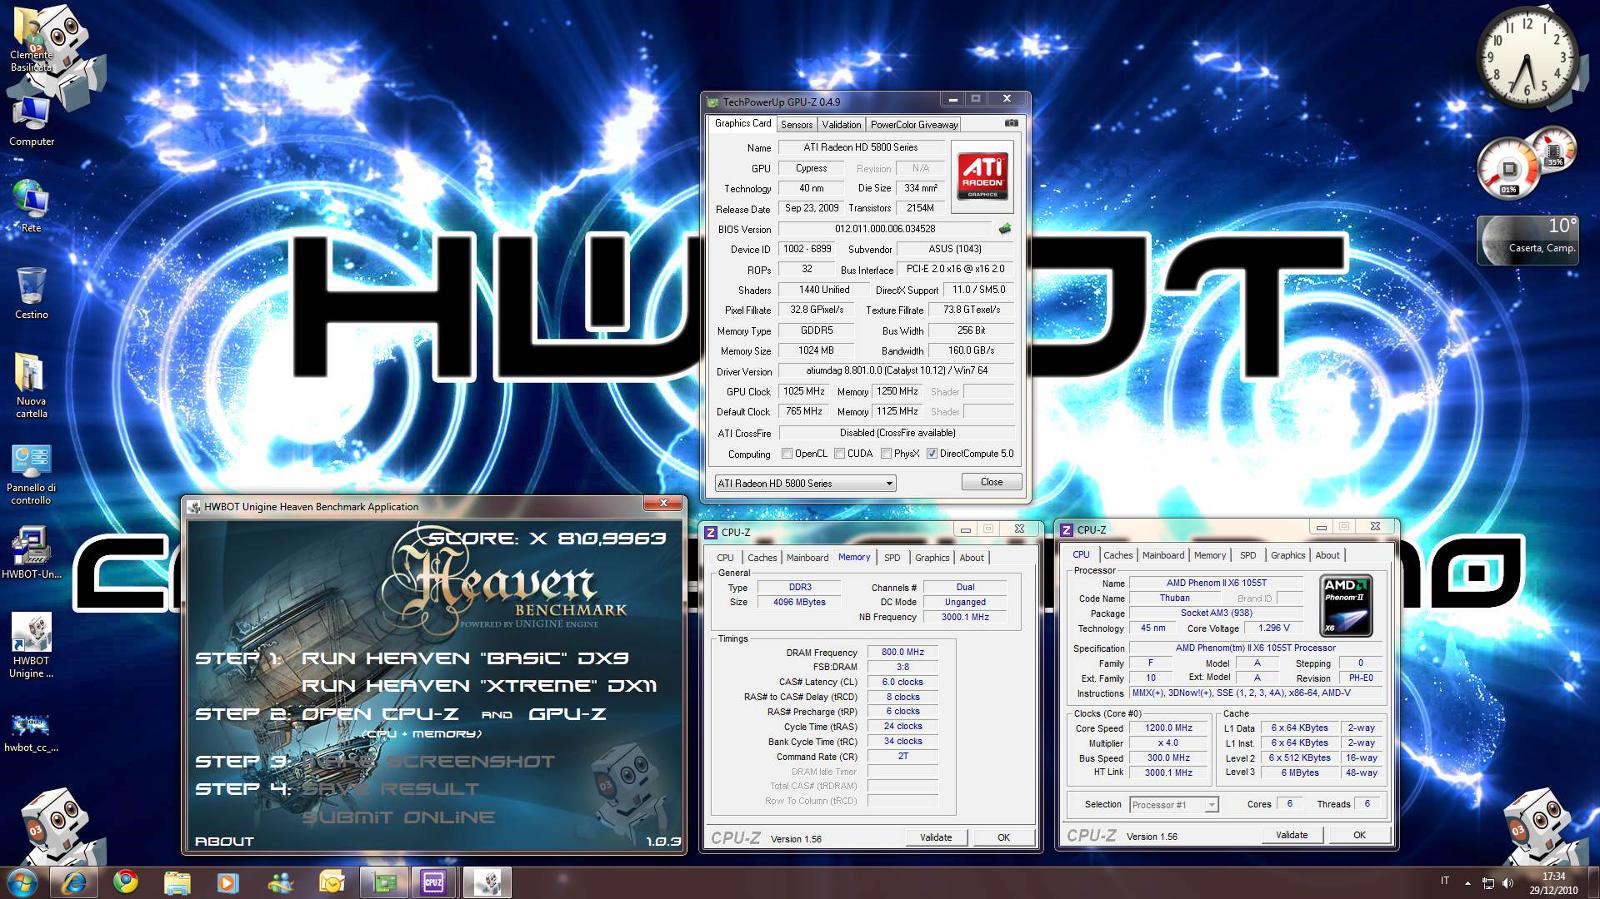The width and height of the screenshot is (1600, 899).
Task: Run Heaven "Basic" DX9 benchmark
Action: [x=465, y=658]
